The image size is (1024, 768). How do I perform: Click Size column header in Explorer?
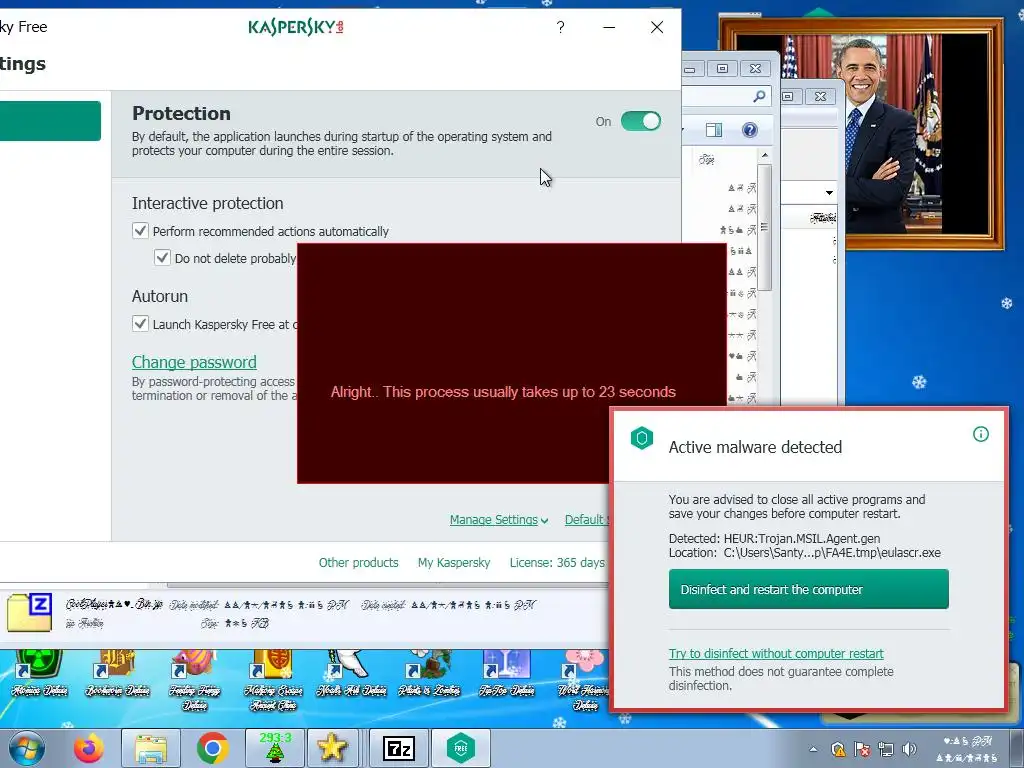[707, 159]
